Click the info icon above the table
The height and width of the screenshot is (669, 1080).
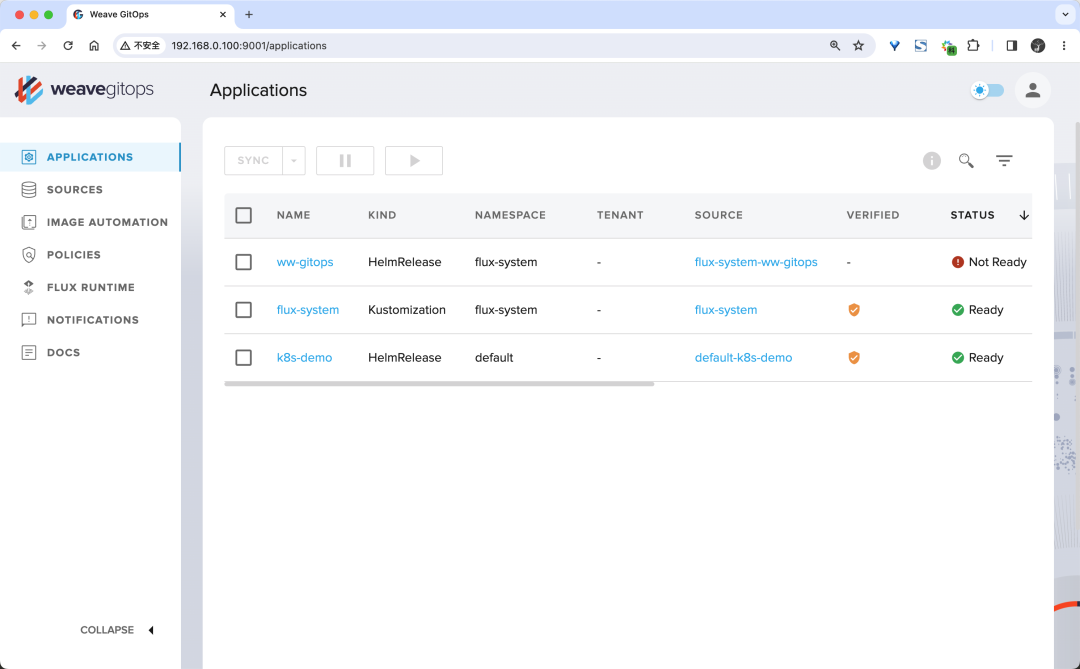932,161
